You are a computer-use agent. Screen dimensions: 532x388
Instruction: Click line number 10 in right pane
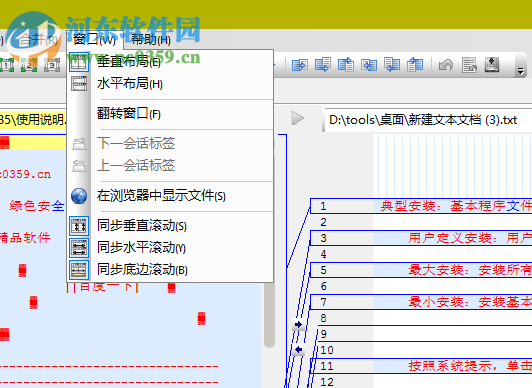(327, 350)
